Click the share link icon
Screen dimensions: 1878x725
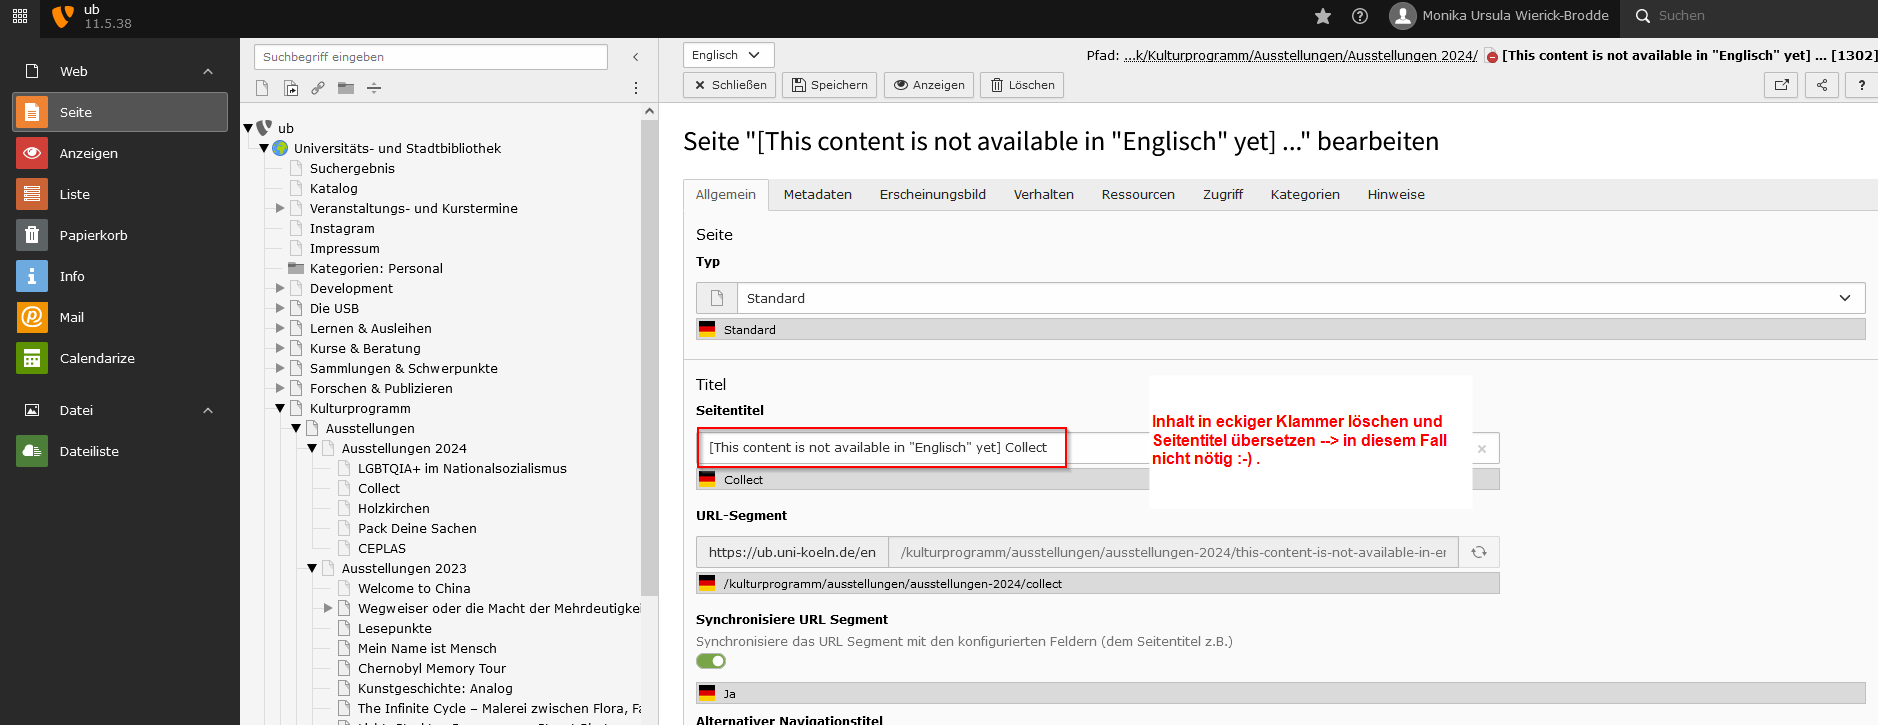(1822, 85)
